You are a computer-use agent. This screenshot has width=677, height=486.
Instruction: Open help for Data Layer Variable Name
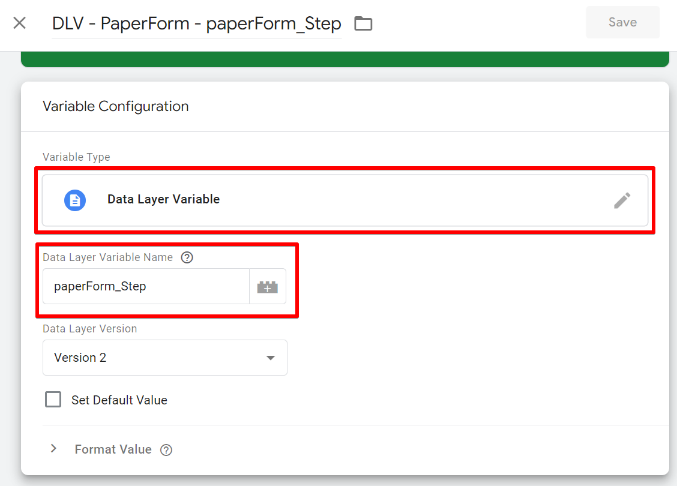pos(187,258)
